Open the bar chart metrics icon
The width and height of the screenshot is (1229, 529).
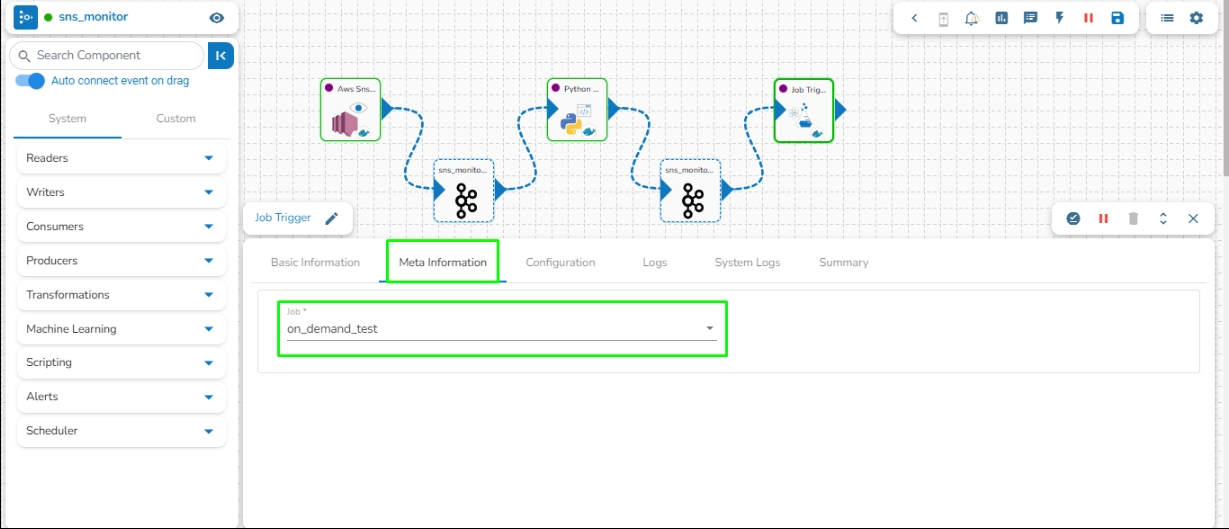point(1001,18)
